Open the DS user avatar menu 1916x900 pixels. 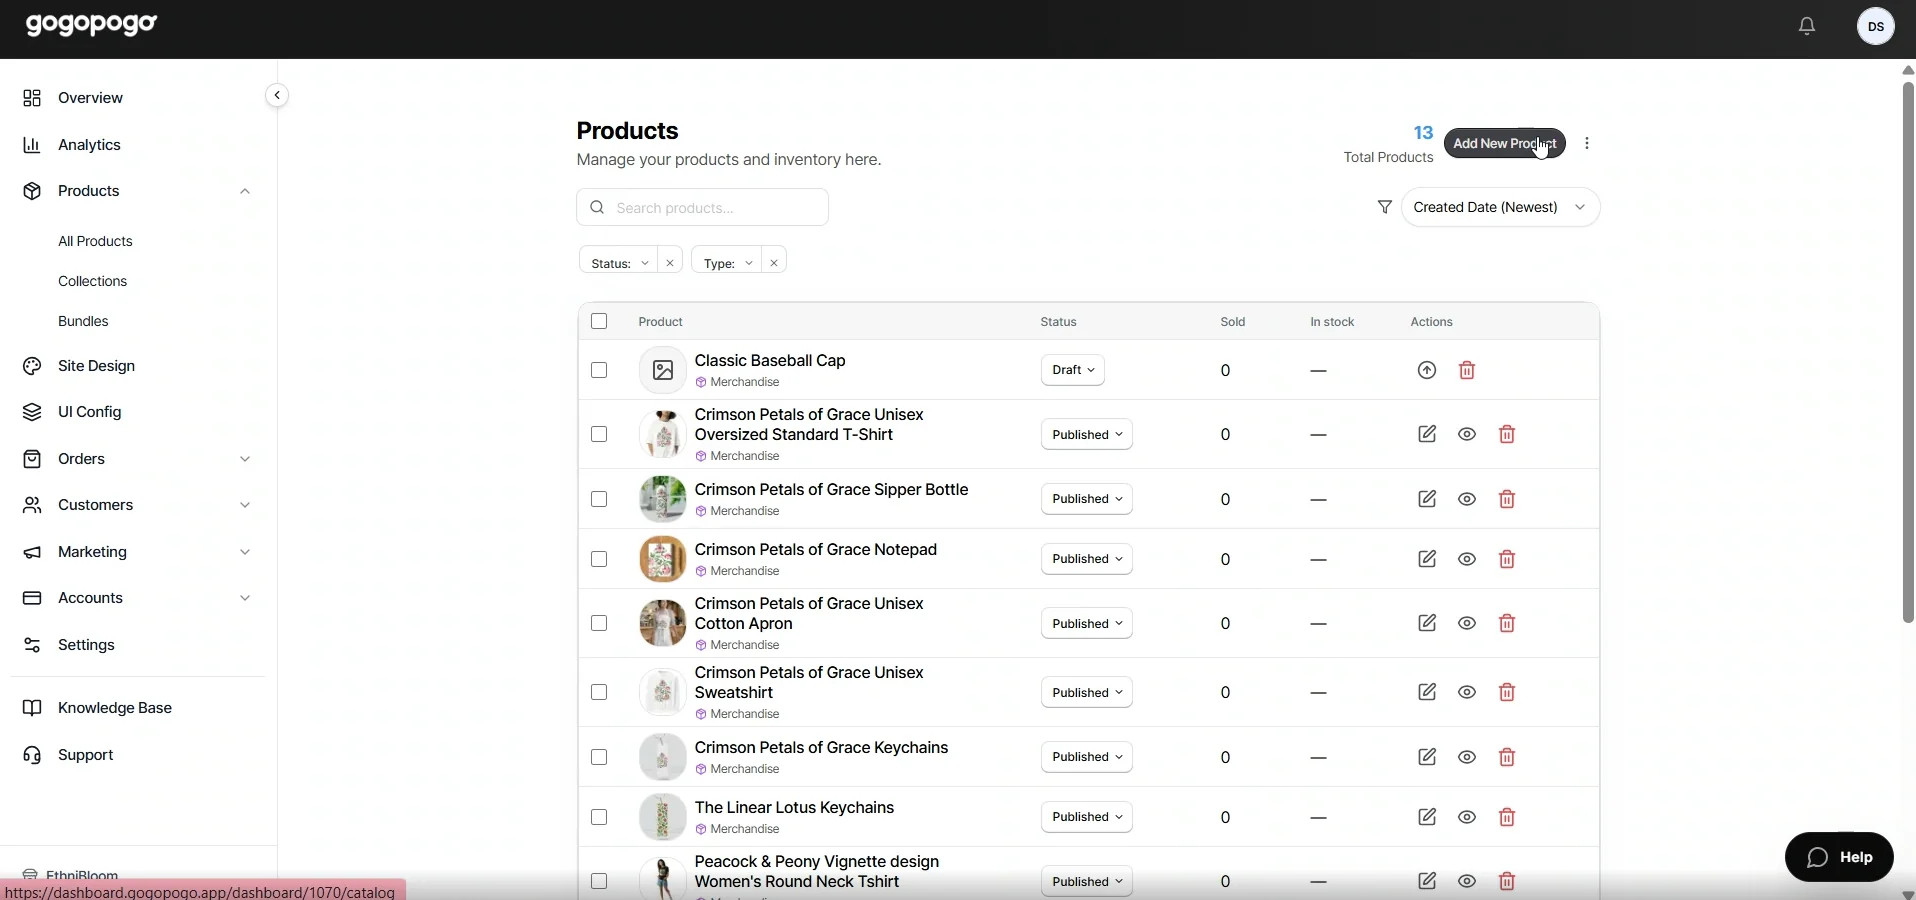tap(1876, 27)
